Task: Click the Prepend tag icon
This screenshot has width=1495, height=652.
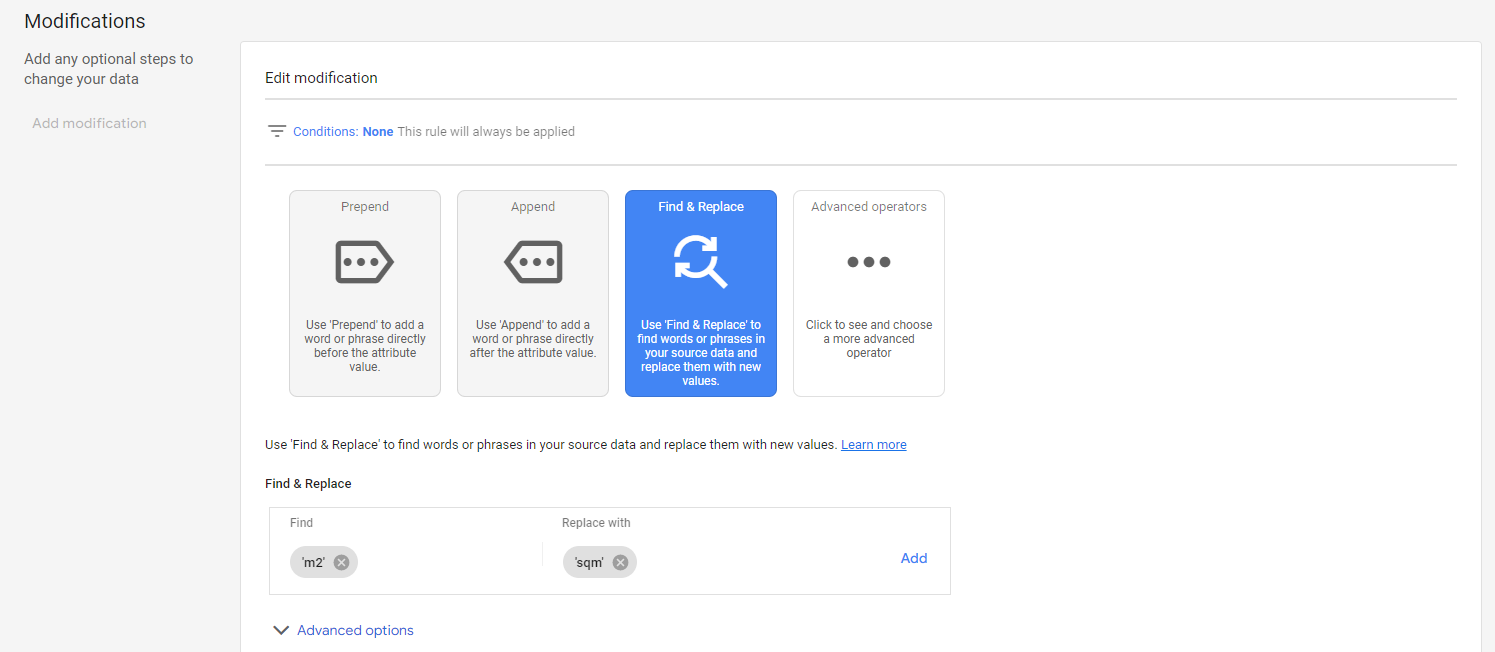Action: [x=365, y=262]
